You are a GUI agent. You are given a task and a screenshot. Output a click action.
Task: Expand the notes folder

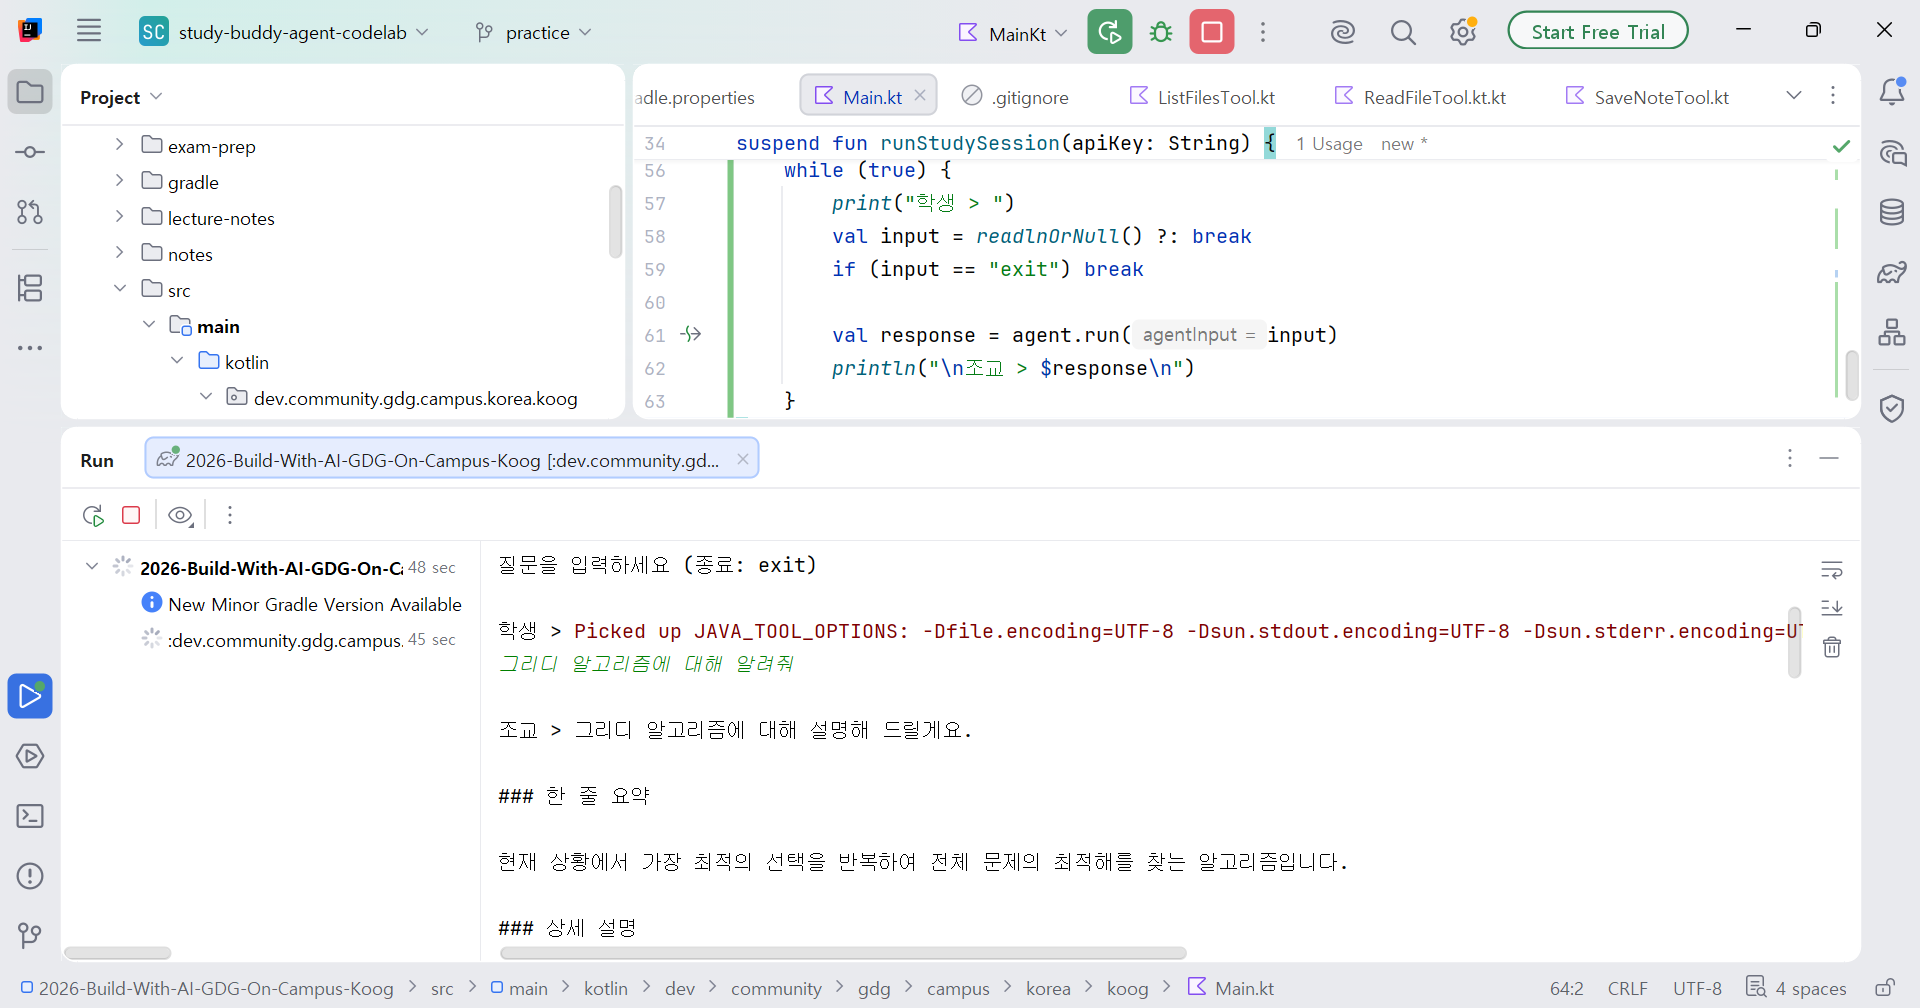pos(119,253)
